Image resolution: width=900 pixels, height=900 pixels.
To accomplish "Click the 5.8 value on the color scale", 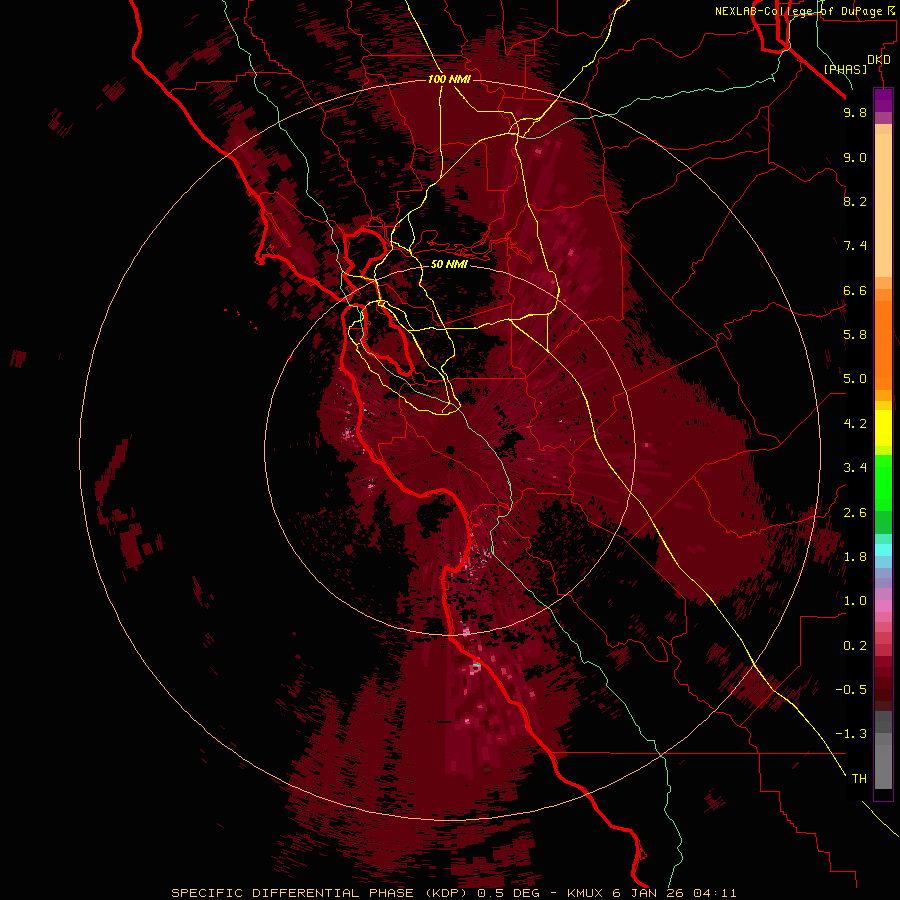I will tap(855, 335).
